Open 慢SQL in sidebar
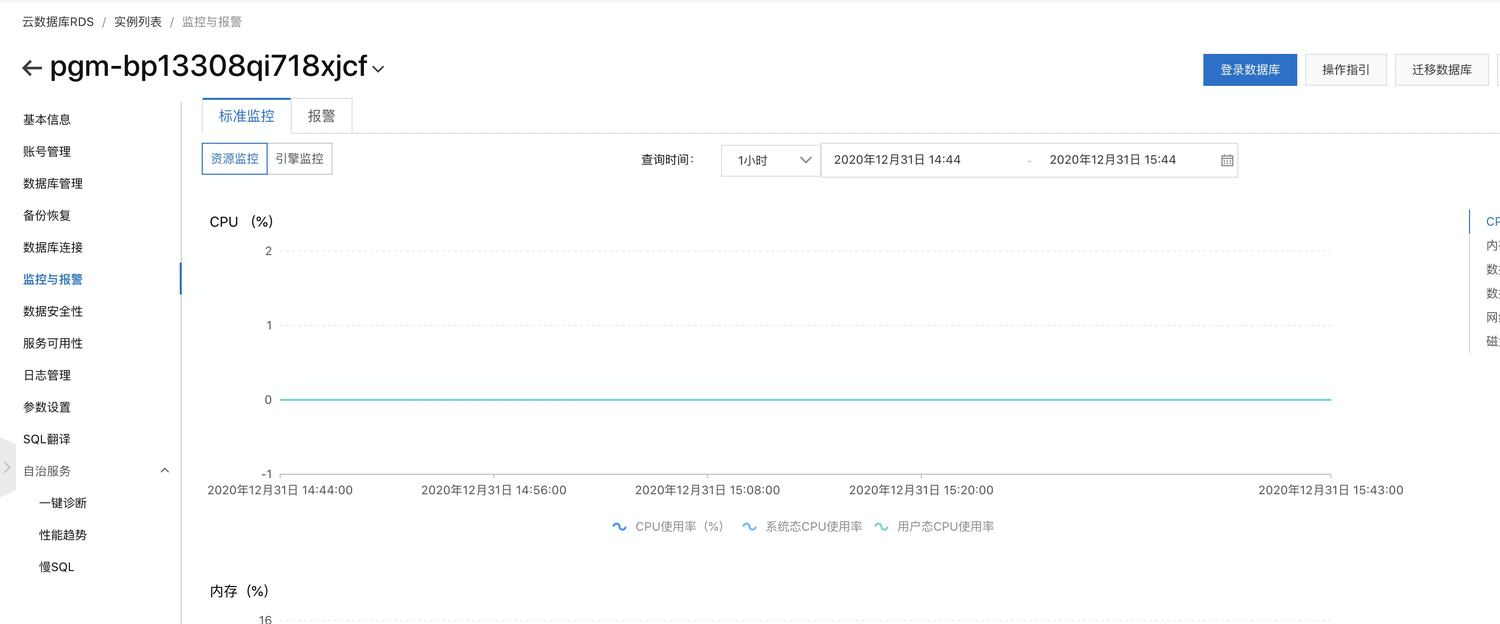The height and width of the screenshot is (624, 1500). tap(57, 567)
